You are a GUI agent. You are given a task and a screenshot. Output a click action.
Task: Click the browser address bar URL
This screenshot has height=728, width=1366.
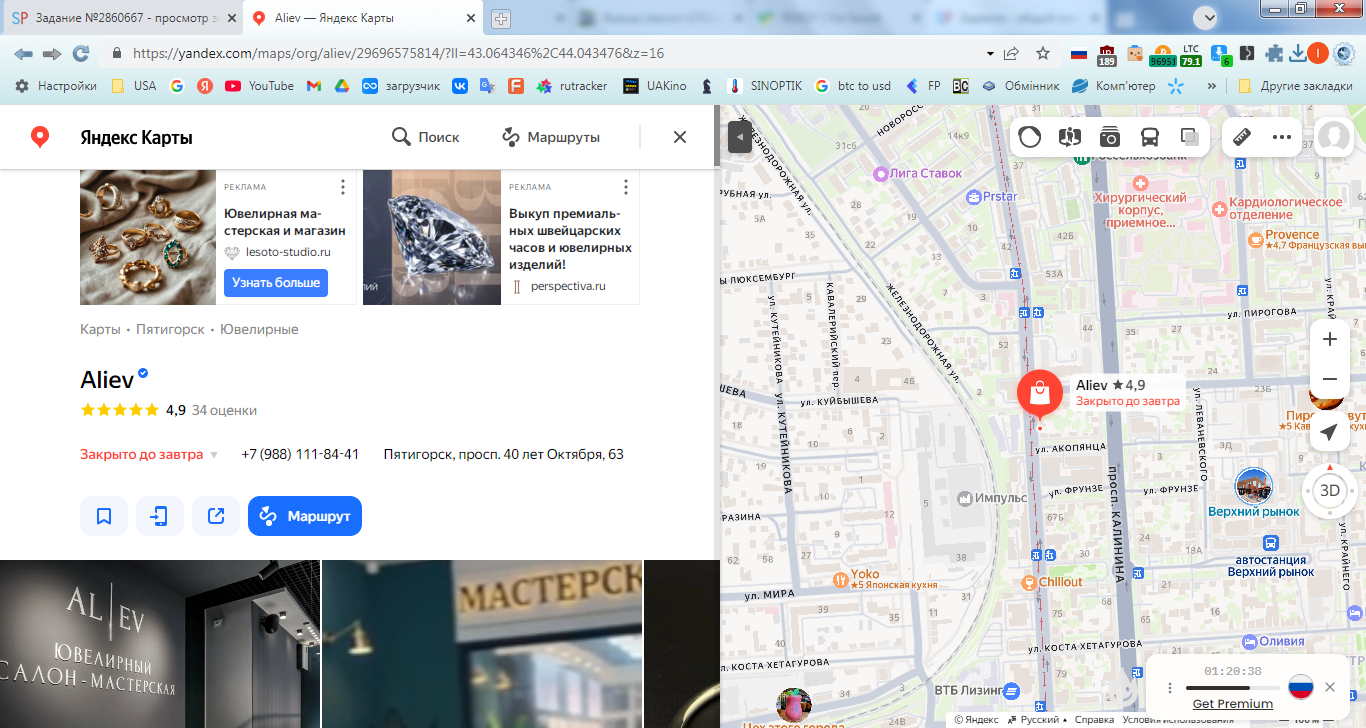(398, 54)
